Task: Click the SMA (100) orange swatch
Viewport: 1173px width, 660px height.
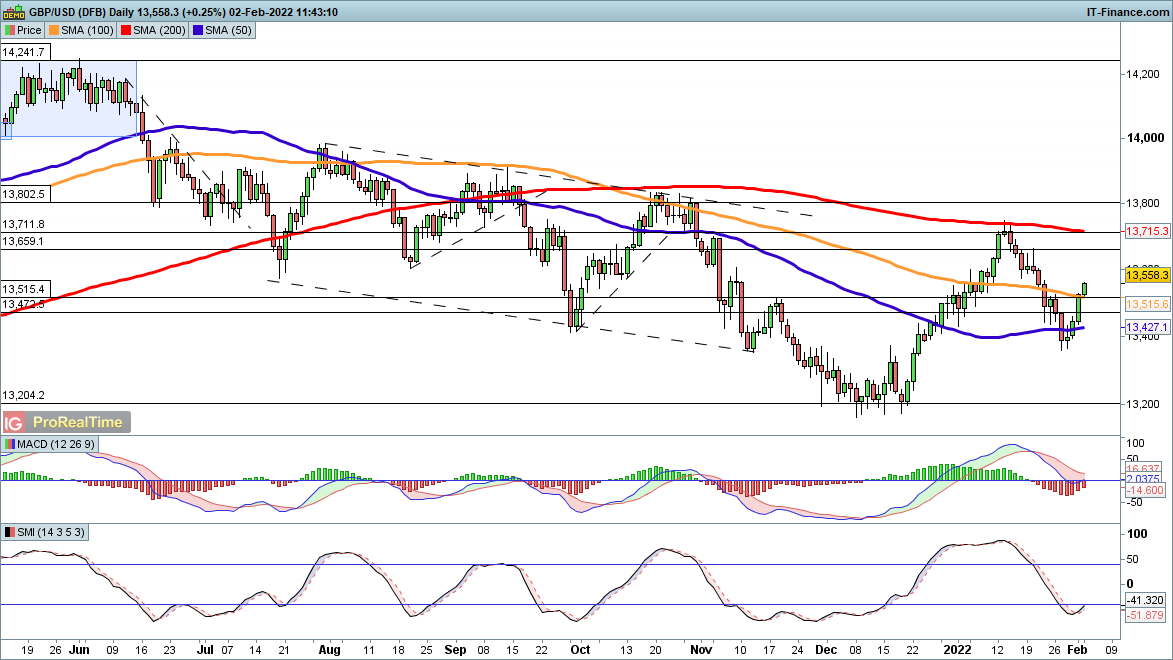Action: coord(54,31)
